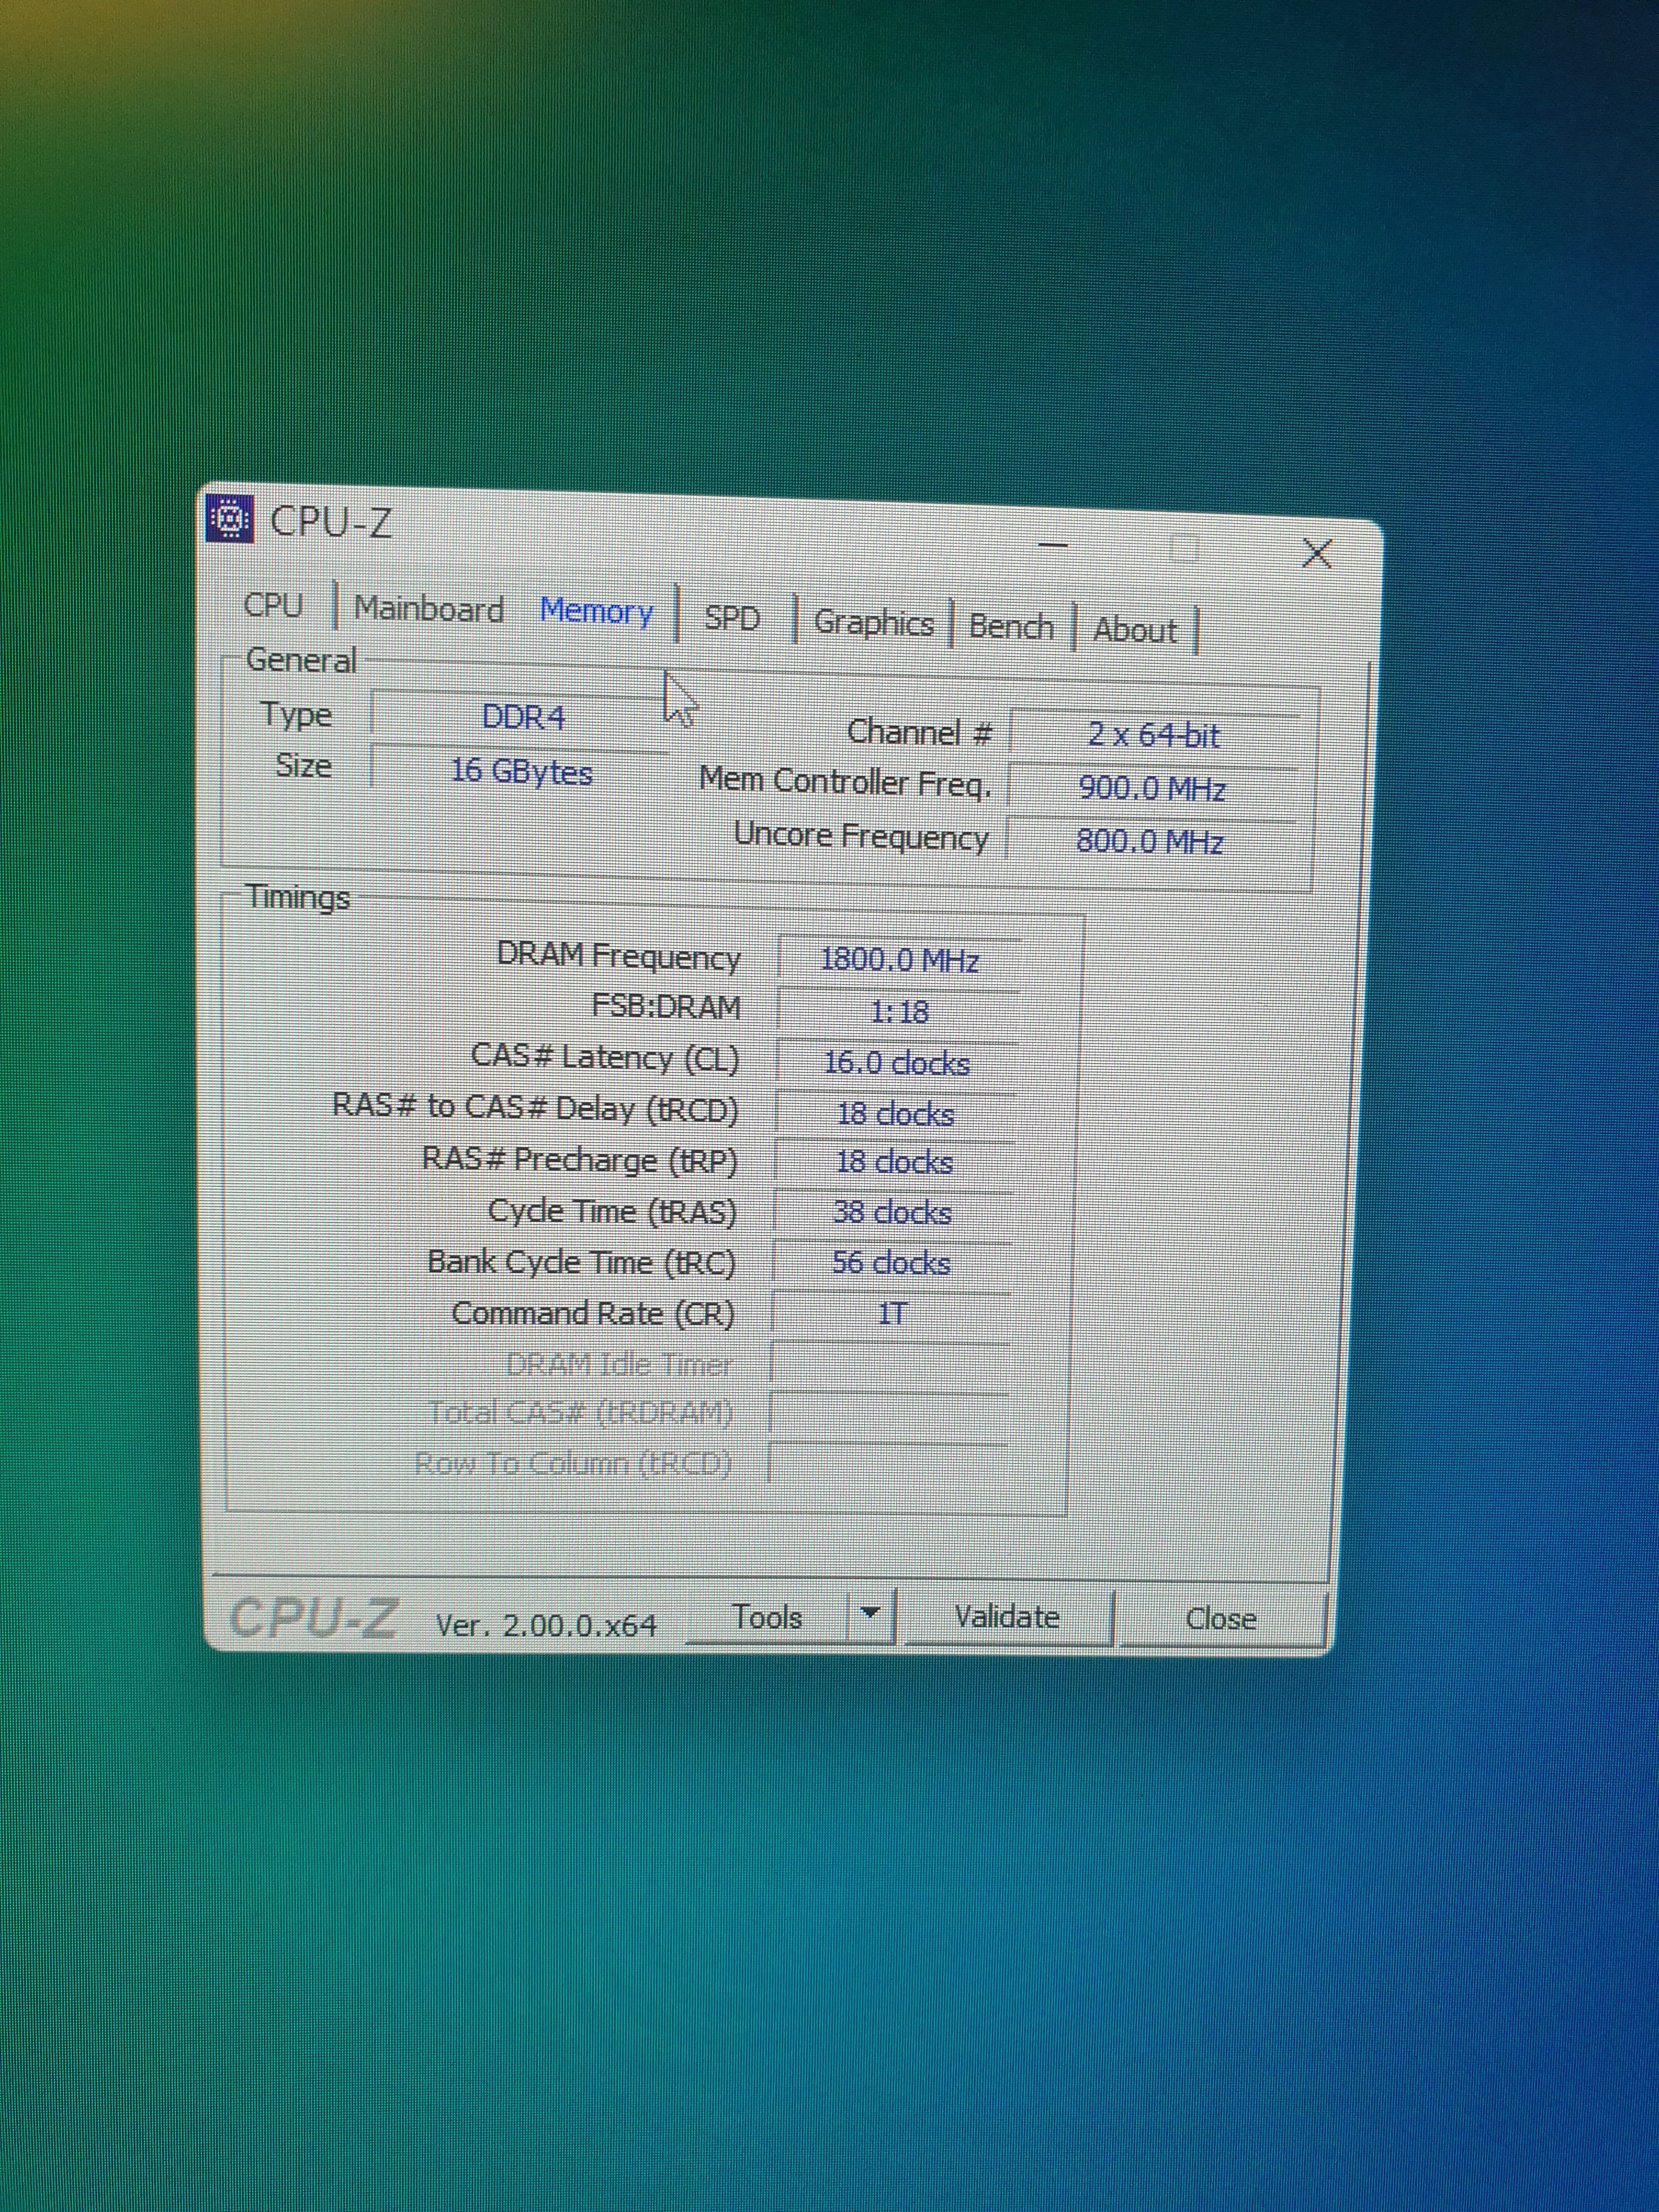Click the CAS# Latency value box
The image size is (1659, 2212).
[x=896, y=1063]
